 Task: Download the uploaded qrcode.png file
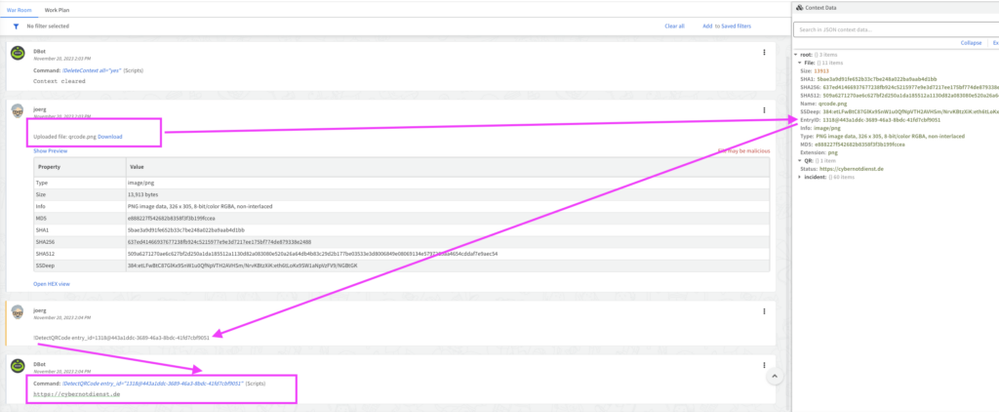pyautogui.click(x=110, y=137)
